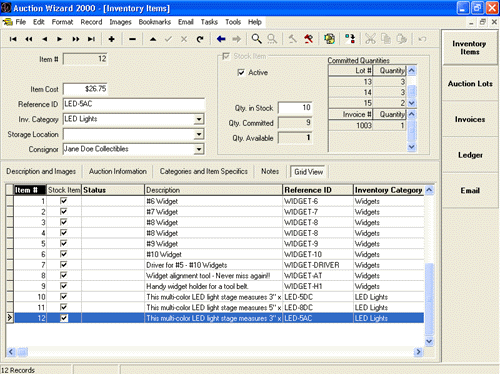
Task: Open the Bookmarks menu
Action: click(x=155, y=22)
